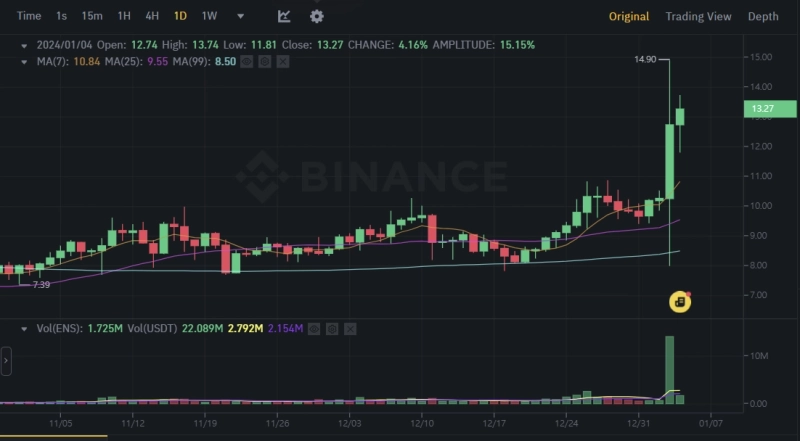Image resolution: width=800 pixels, height=441 pixels.
Task: Click the yellow floating note icon
Action: 680,301
